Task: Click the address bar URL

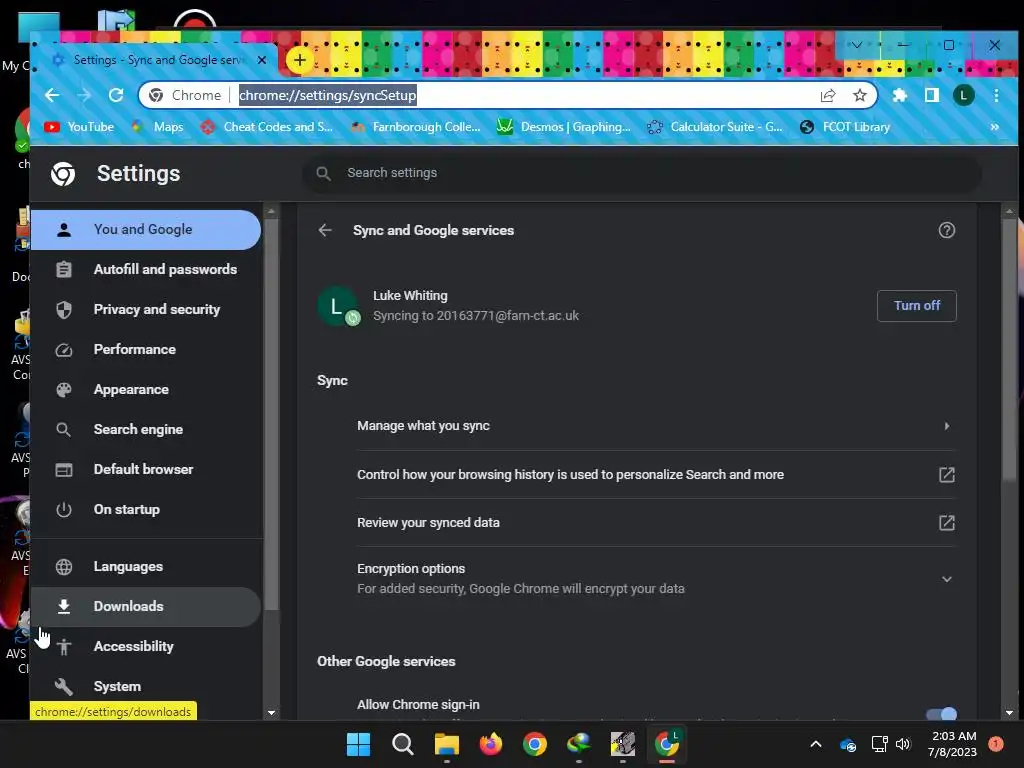Action: point(327,95)
